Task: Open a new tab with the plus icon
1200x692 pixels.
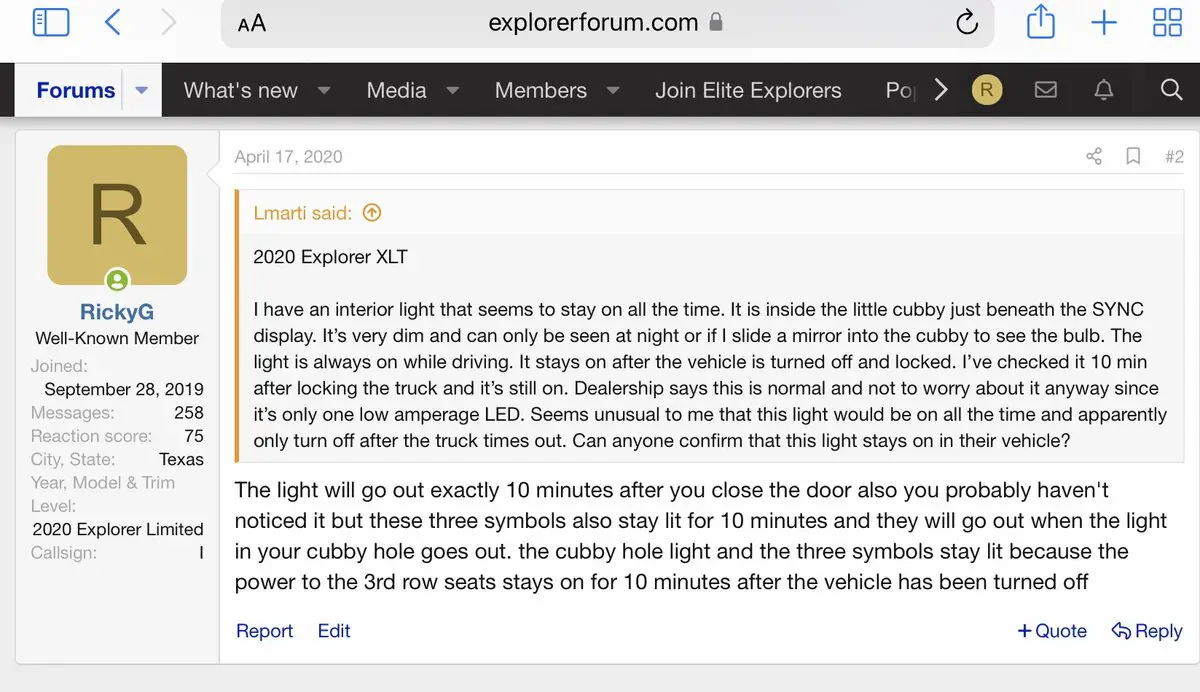Action: point(1104,22)
